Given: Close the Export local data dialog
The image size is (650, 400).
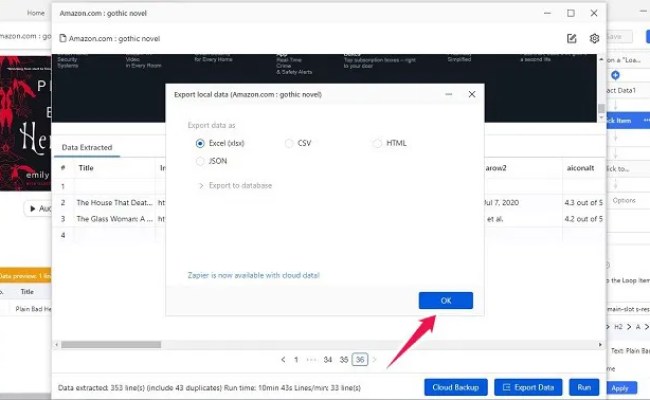Looking at the screenshot, I should coord(472,94).
